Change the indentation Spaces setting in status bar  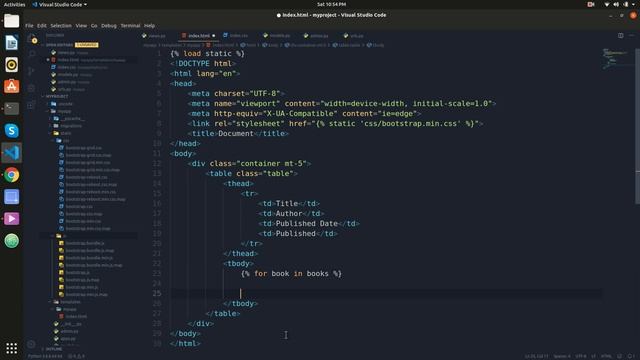click(x=562, y=356)
